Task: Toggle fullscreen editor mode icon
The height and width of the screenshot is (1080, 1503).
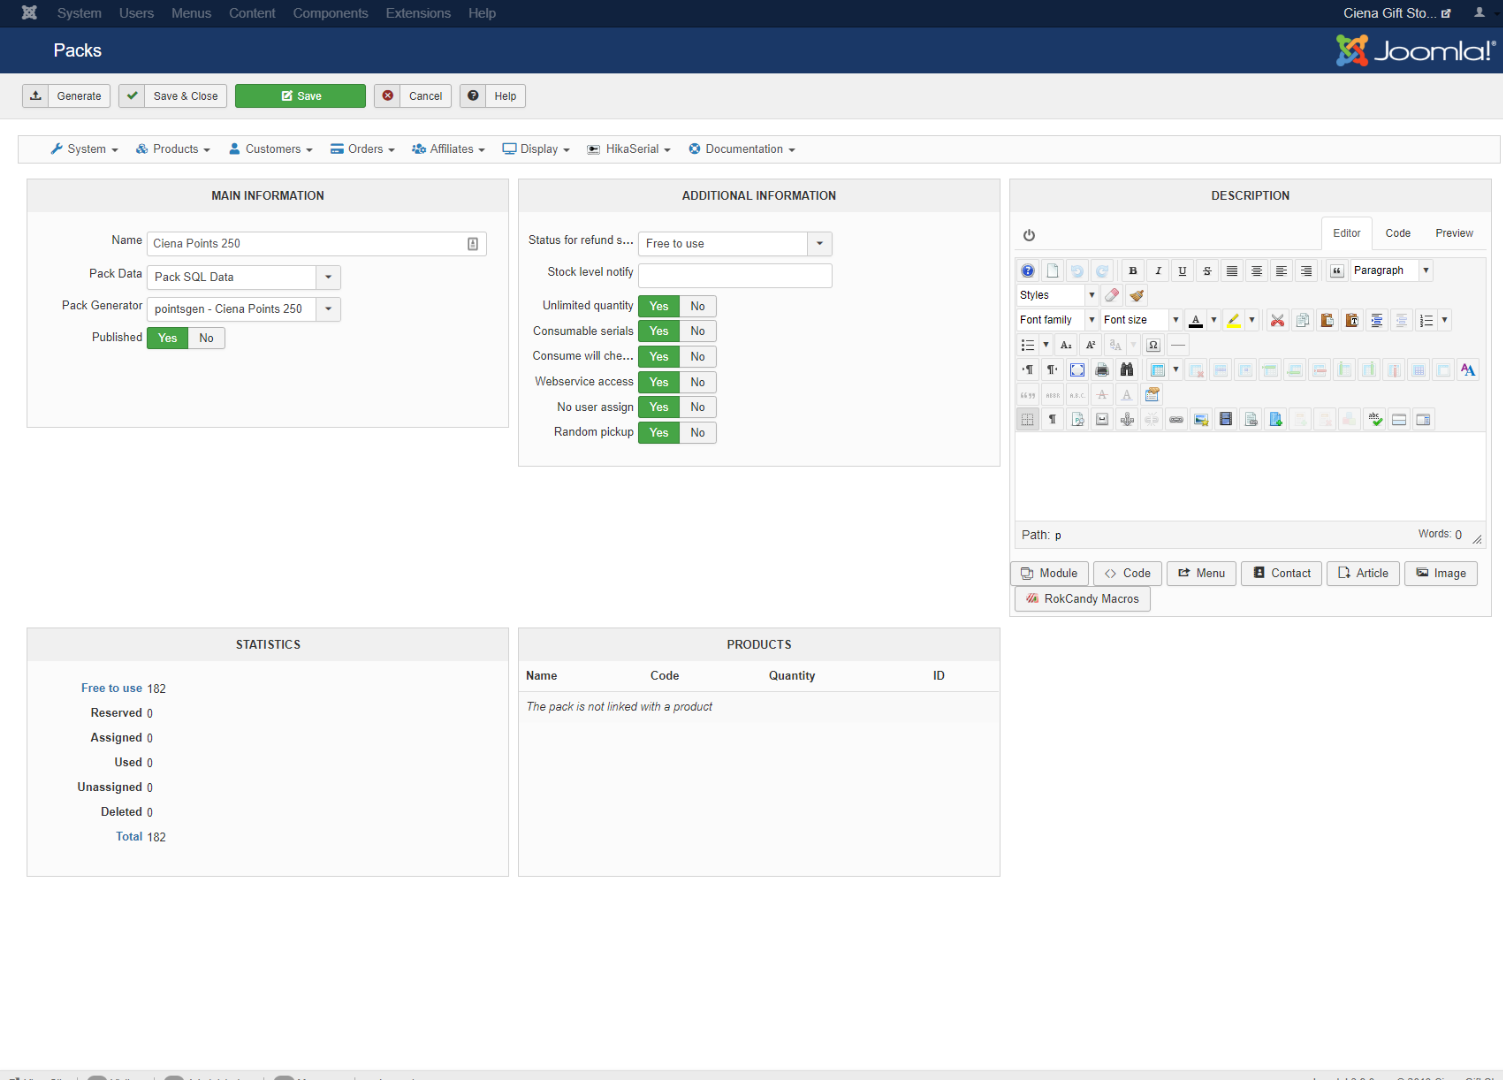Action: click(1077, 370)
